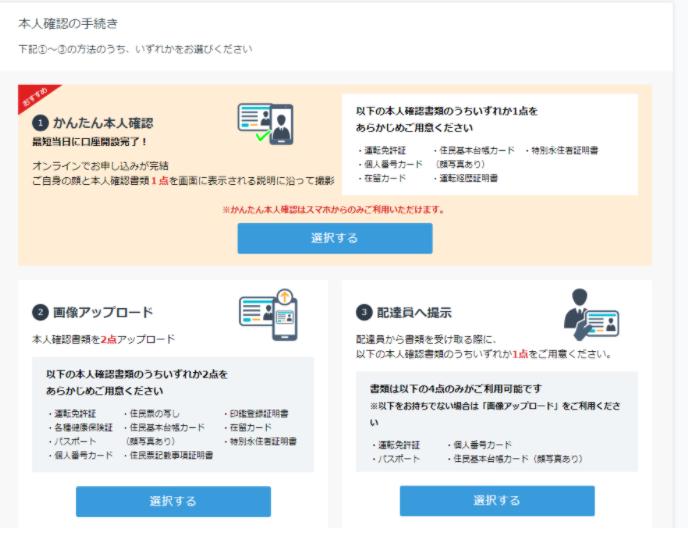Click text 本人確認書類を2点アップロード
Image resolution: width=695 pixels, height=534 pixels.
point(104,339)
